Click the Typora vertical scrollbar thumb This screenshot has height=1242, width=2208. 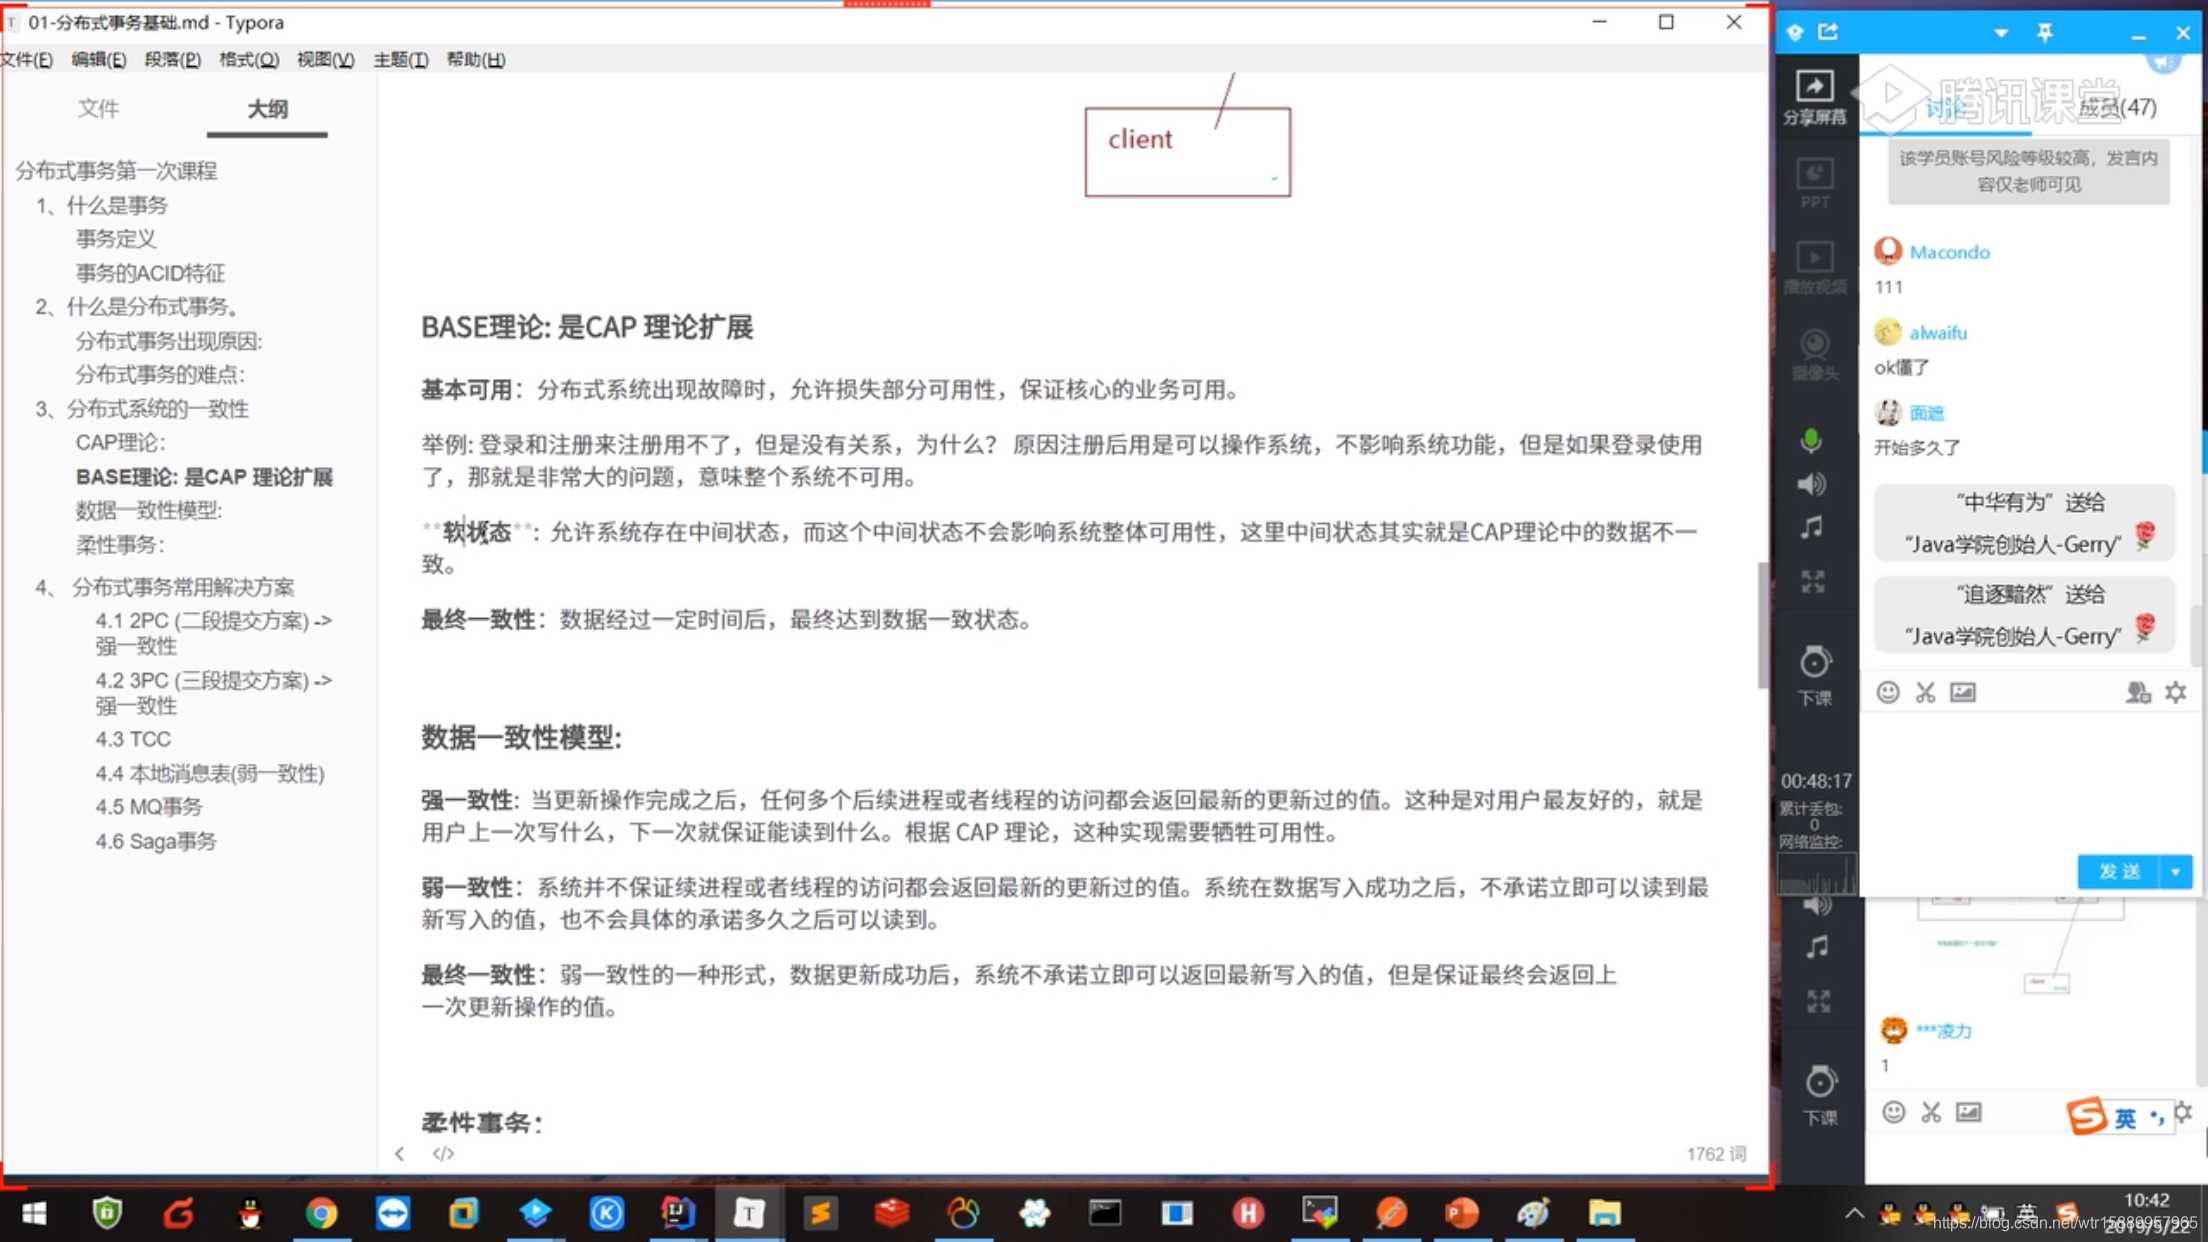[x=1761, y=626]
